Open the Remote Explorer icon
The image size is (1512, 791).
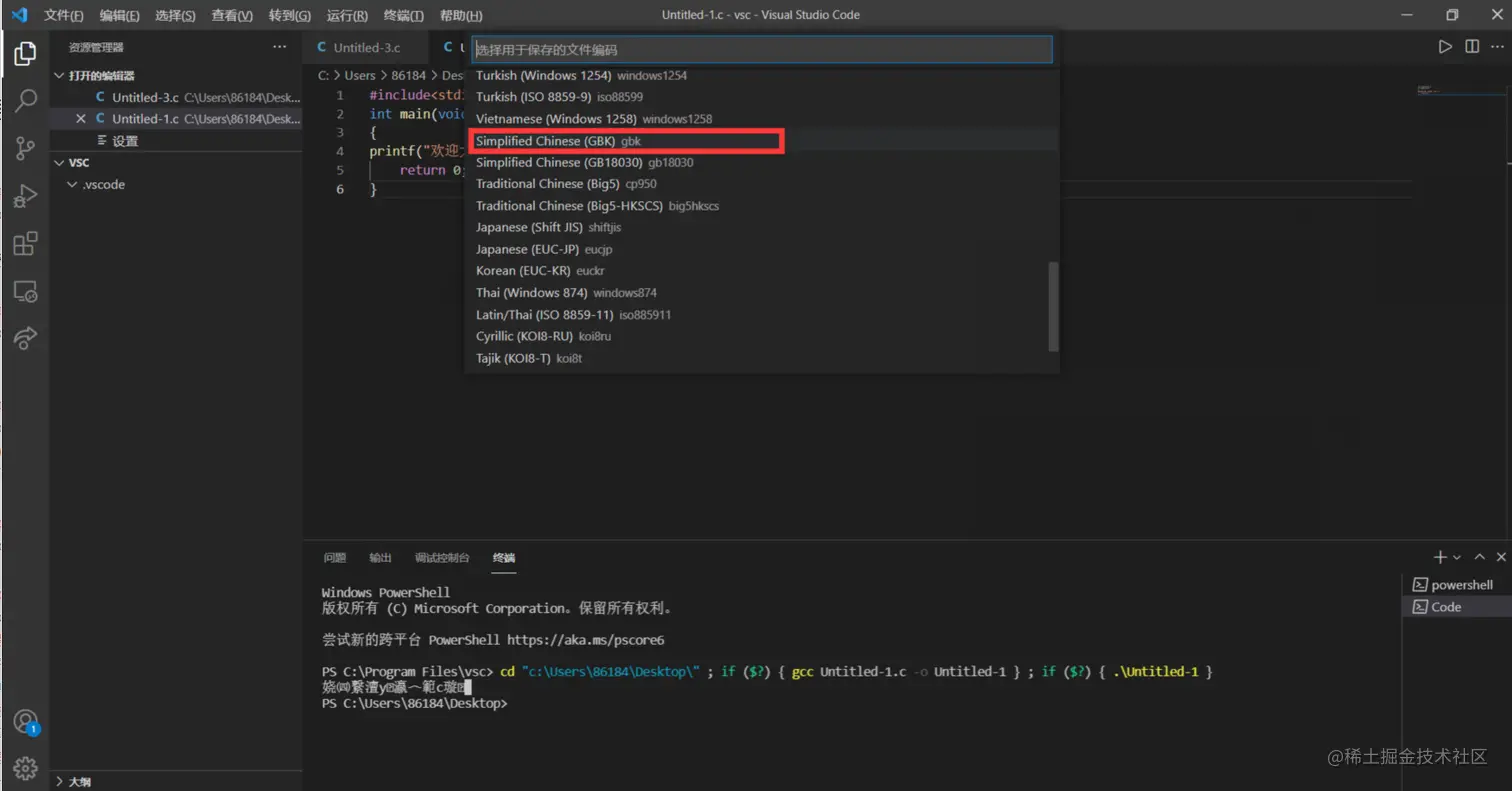click(x=25, y=291)
